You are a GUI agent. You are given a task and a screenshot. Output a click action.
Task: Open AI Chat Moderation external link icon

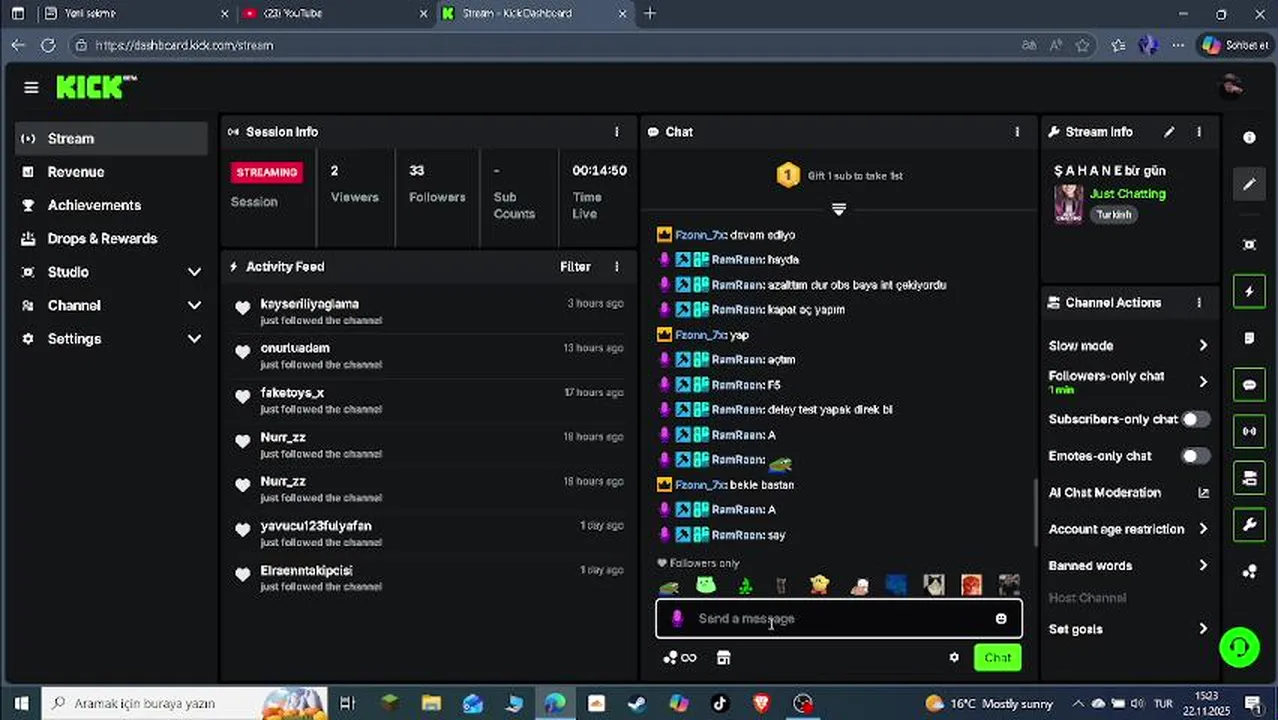1203,493
